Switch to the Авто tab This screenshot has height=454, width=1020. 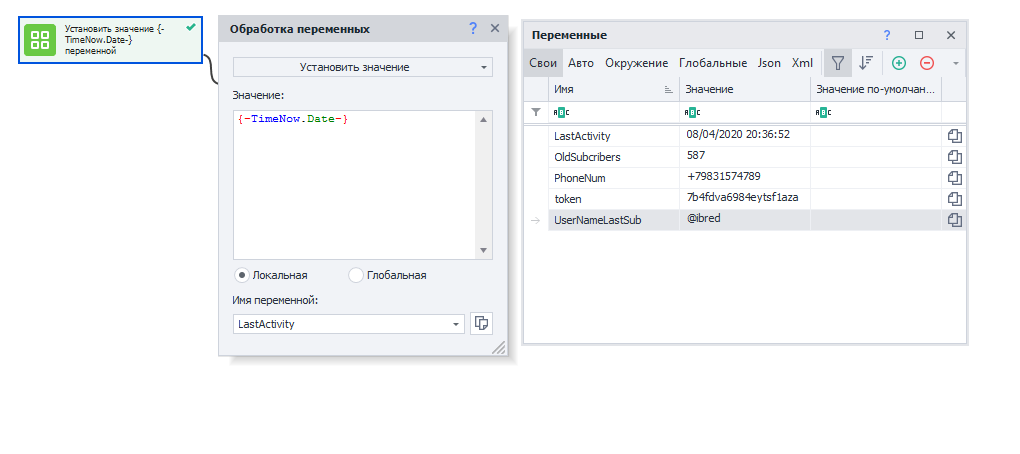(x=580, y=63)
